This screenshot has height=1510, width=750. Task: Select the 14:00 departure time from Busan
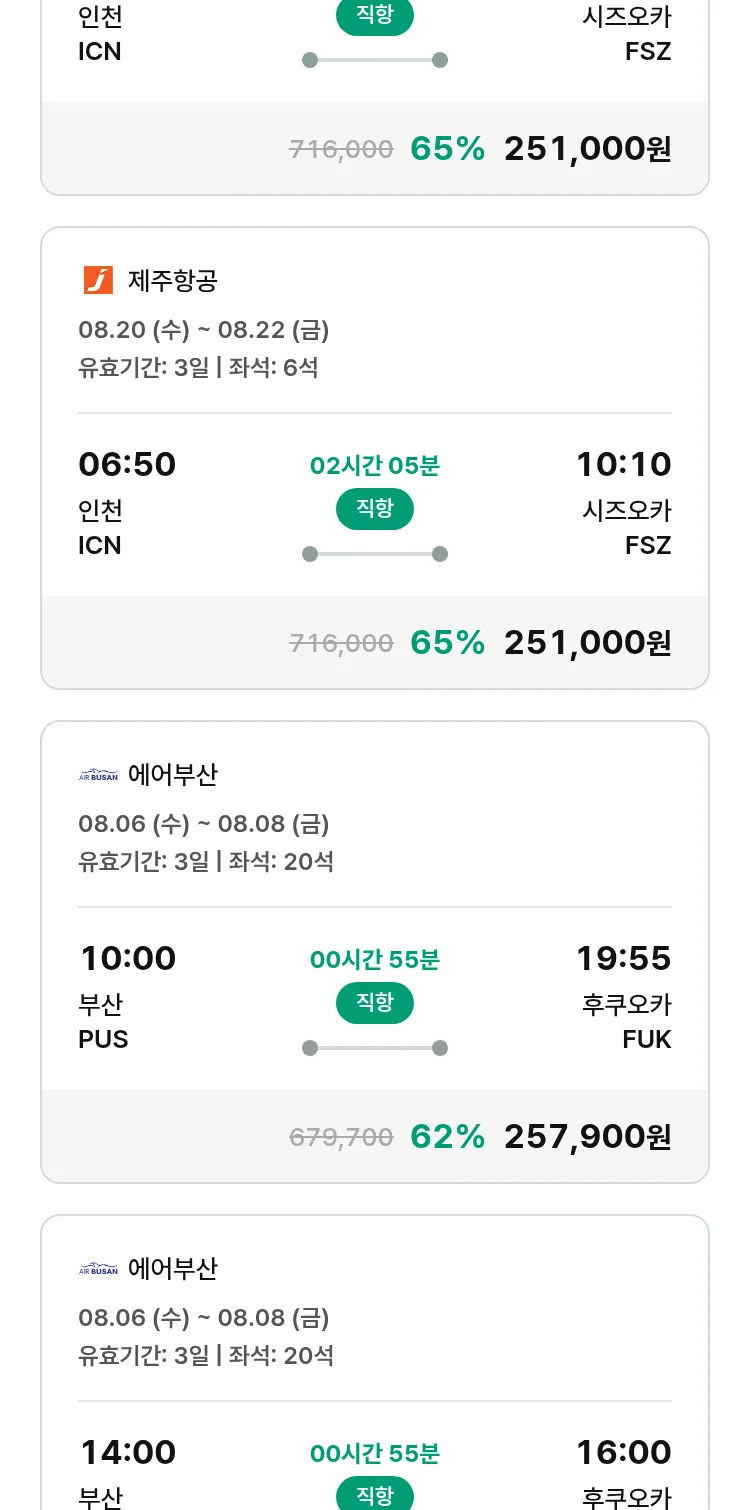pyautogui.click(x=128, y=1452)
